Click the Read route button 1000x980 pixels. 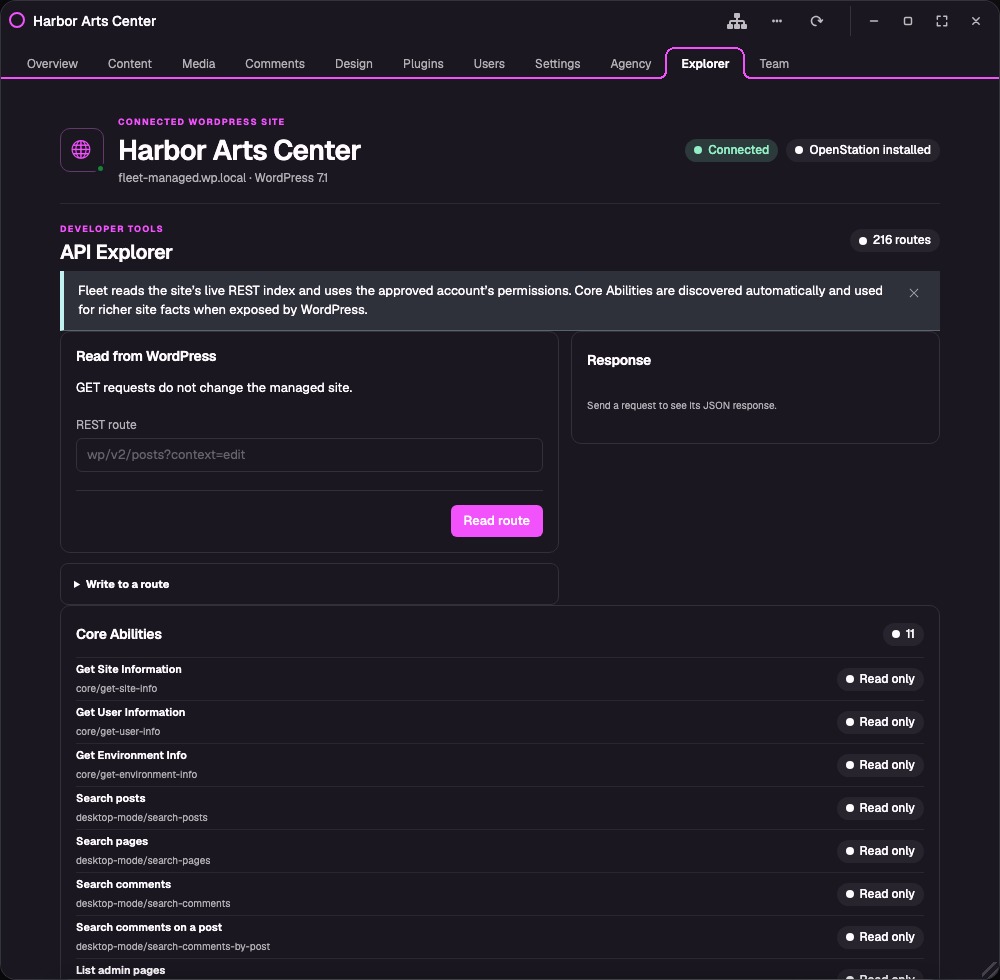click(x=497, y=521)
